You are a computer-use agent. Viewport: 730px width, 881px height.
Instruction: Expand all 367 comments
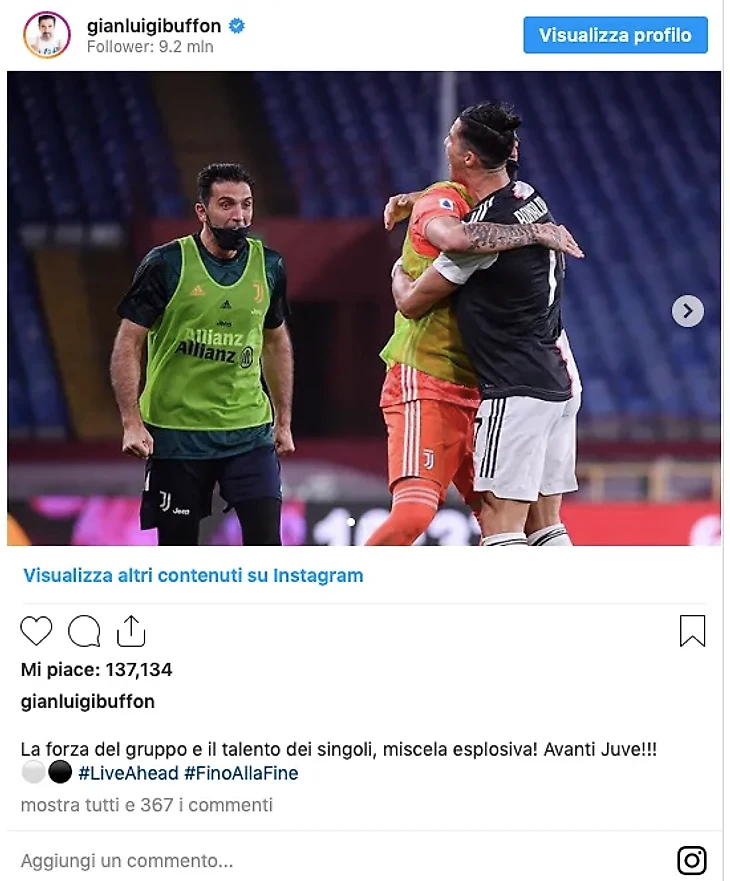[147, 805]
